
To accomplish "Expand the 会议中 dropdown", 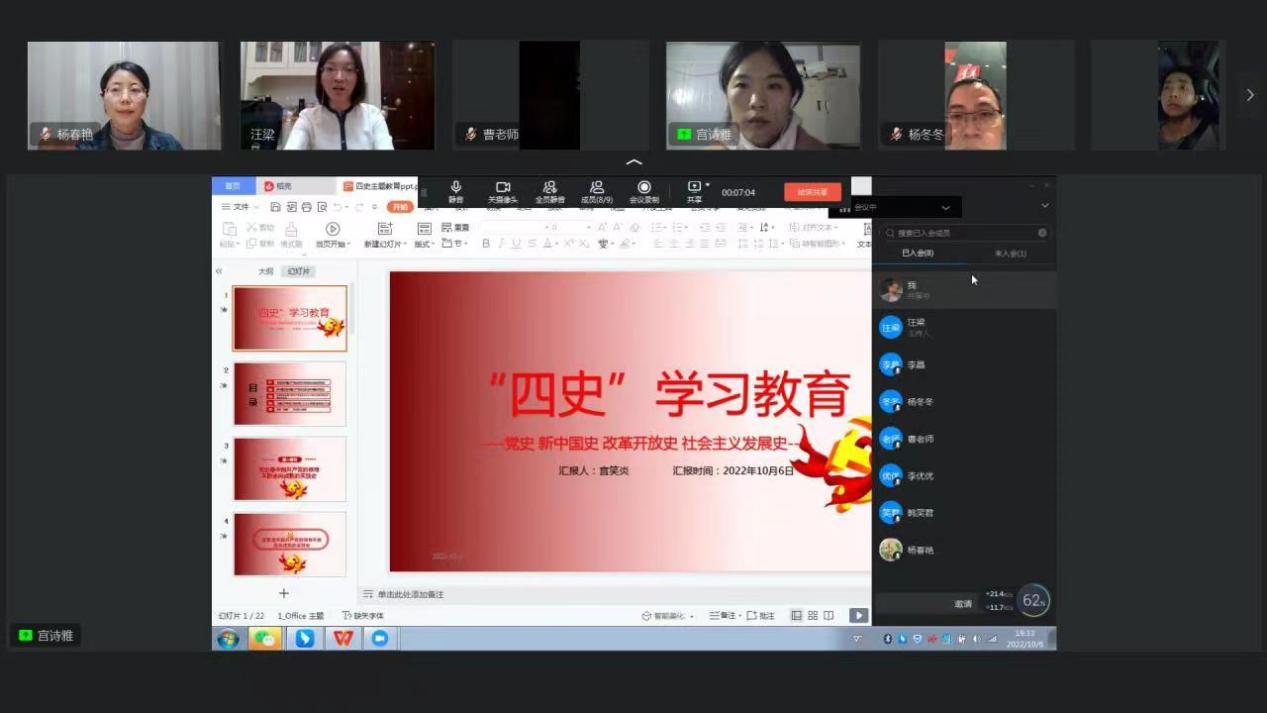I will pos(945,208).
